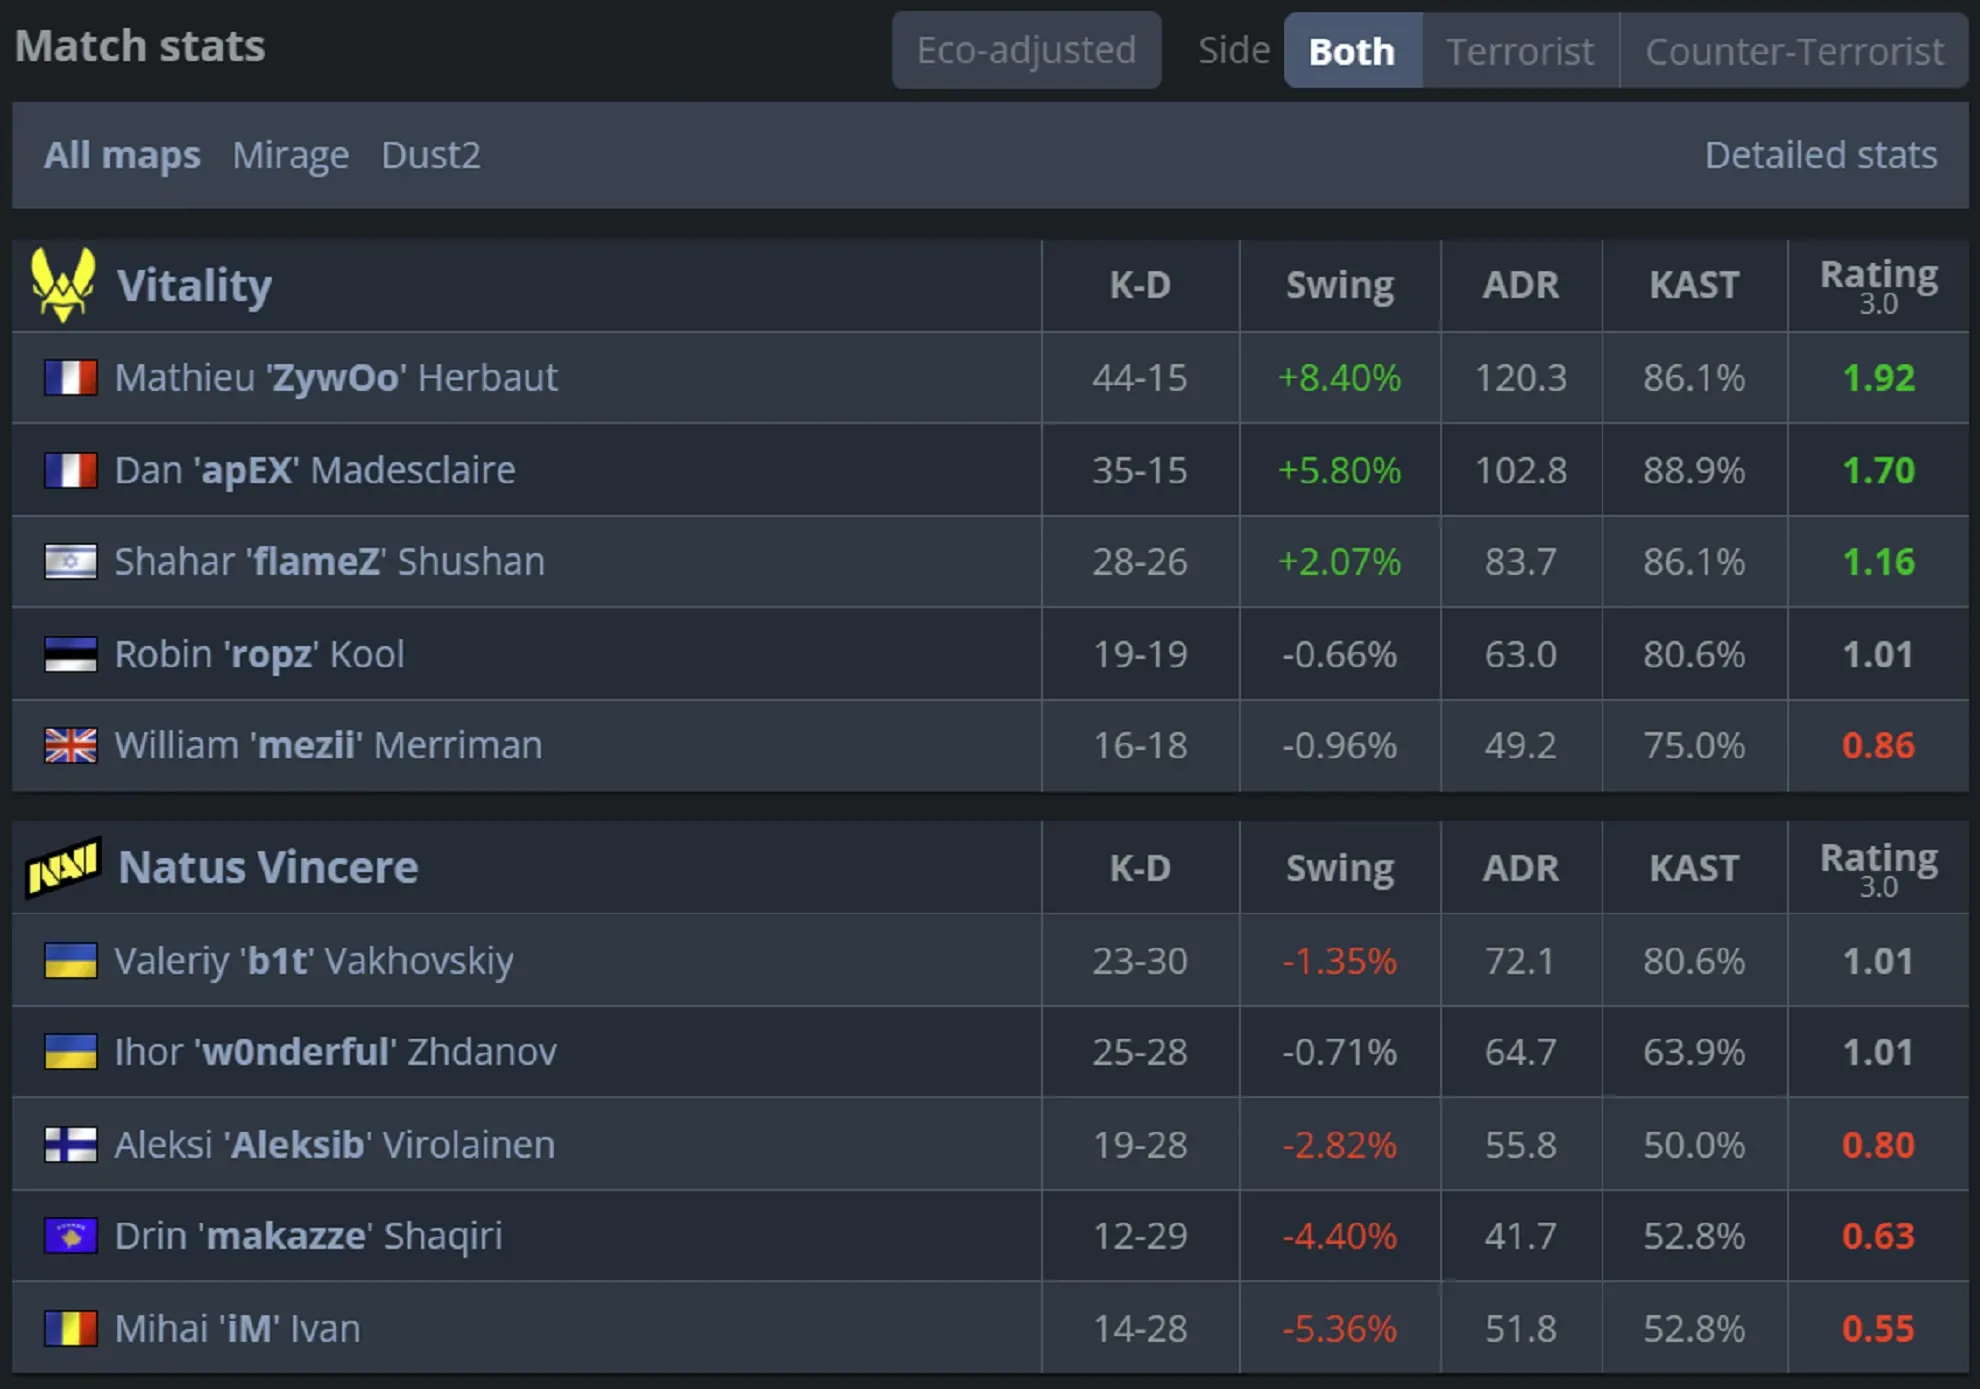Click the UK flag beside mezii
1980x1389 pixels.
(71, 746)
